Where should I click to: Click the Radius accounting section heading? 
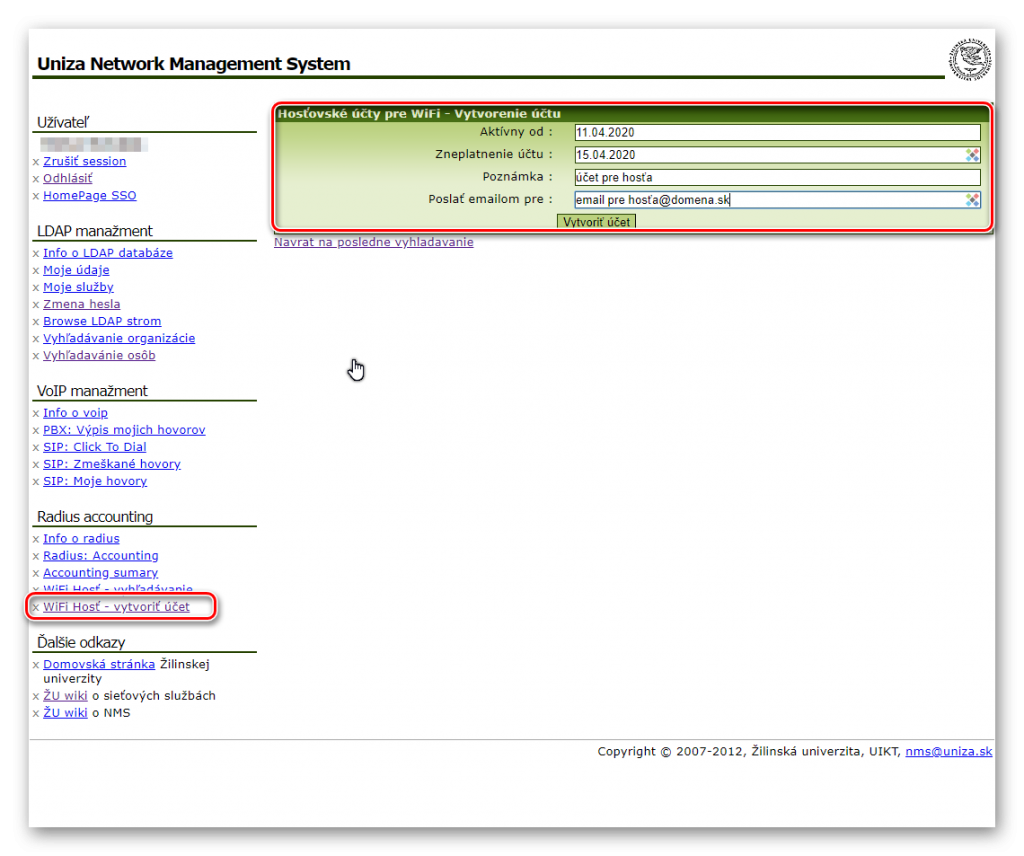pyautogui.click(x=95, y=516)
